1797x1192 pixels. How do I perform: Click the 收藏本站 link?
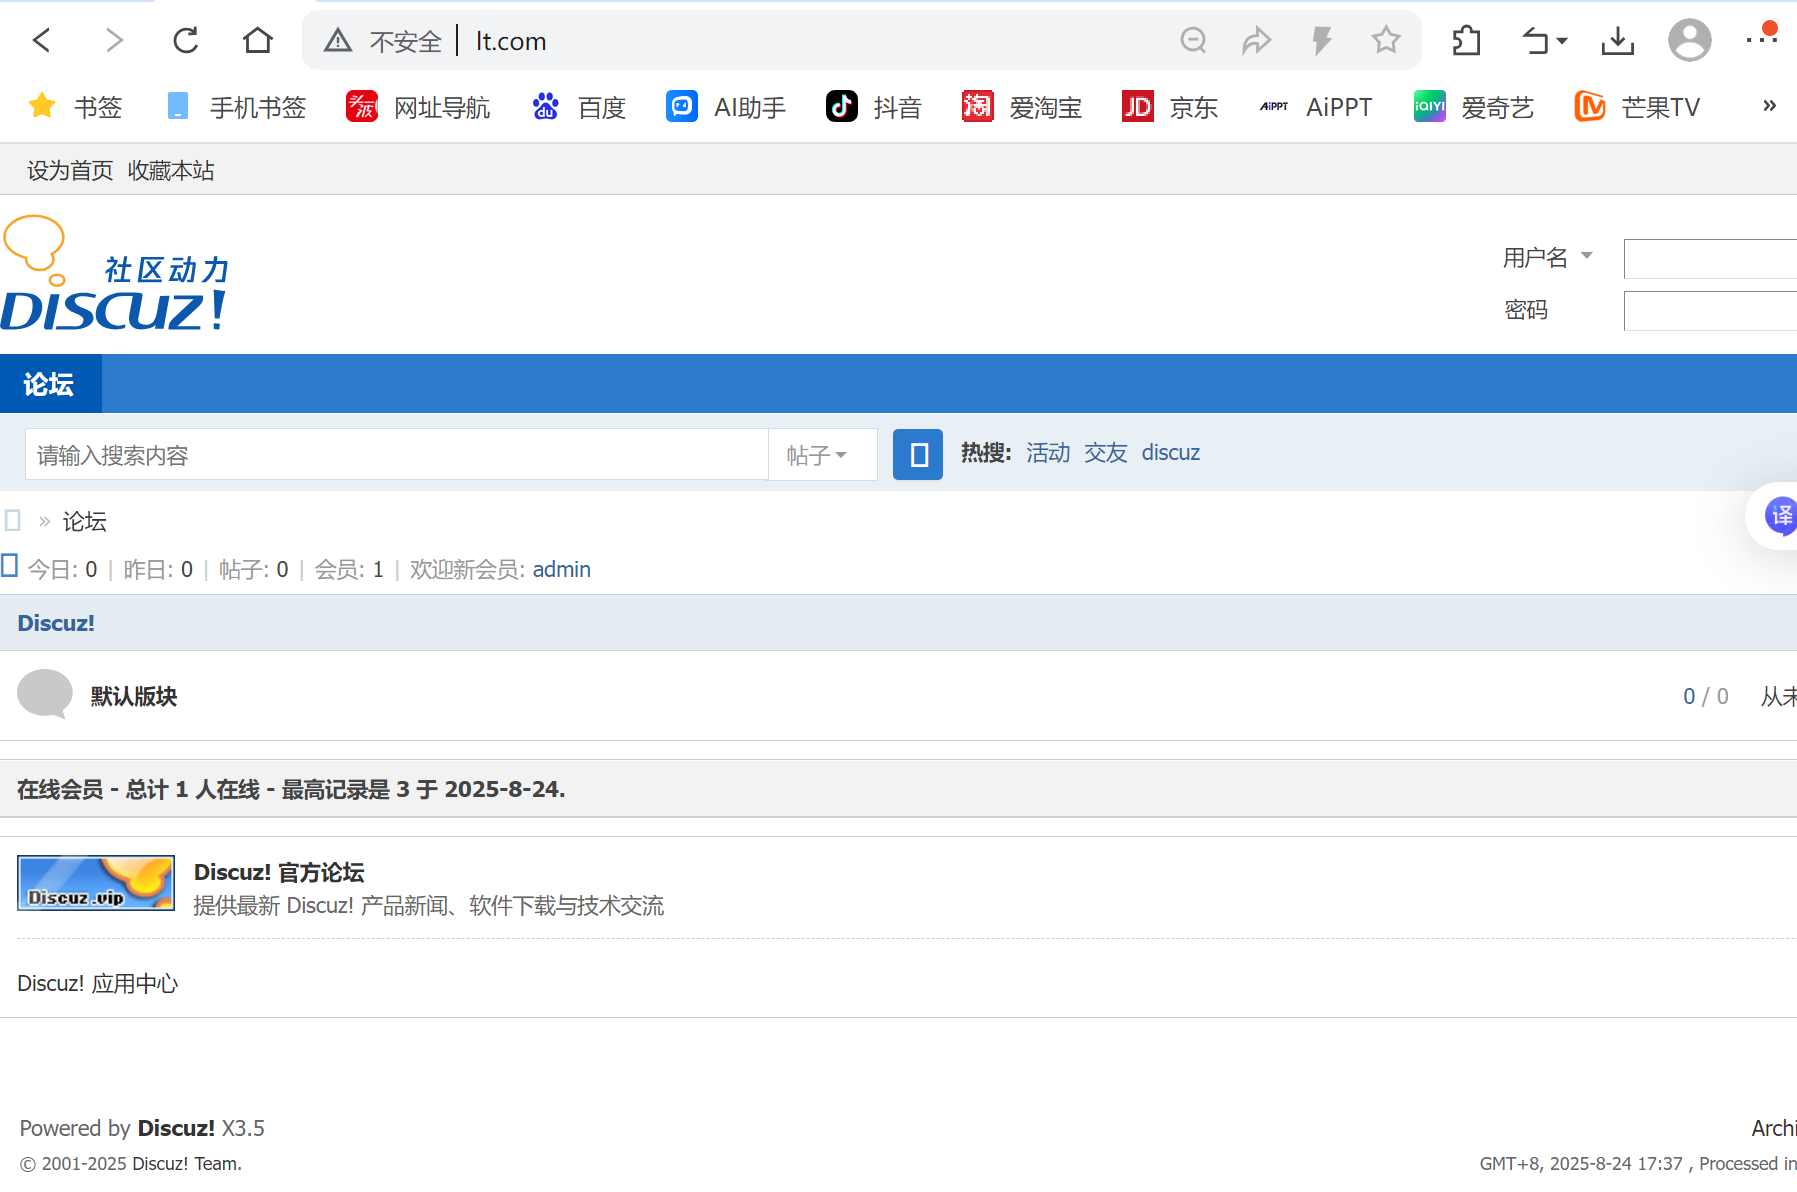pyautogui.click(x=171, y=170)
